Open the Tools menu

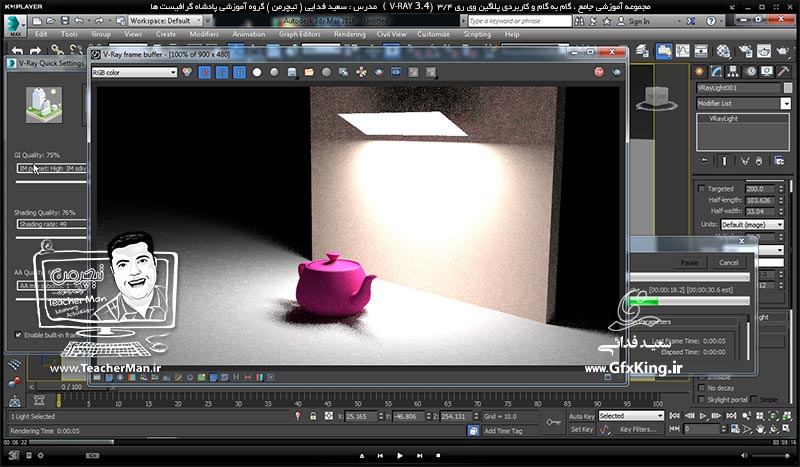pyautogui.click(x=69, y=34)
